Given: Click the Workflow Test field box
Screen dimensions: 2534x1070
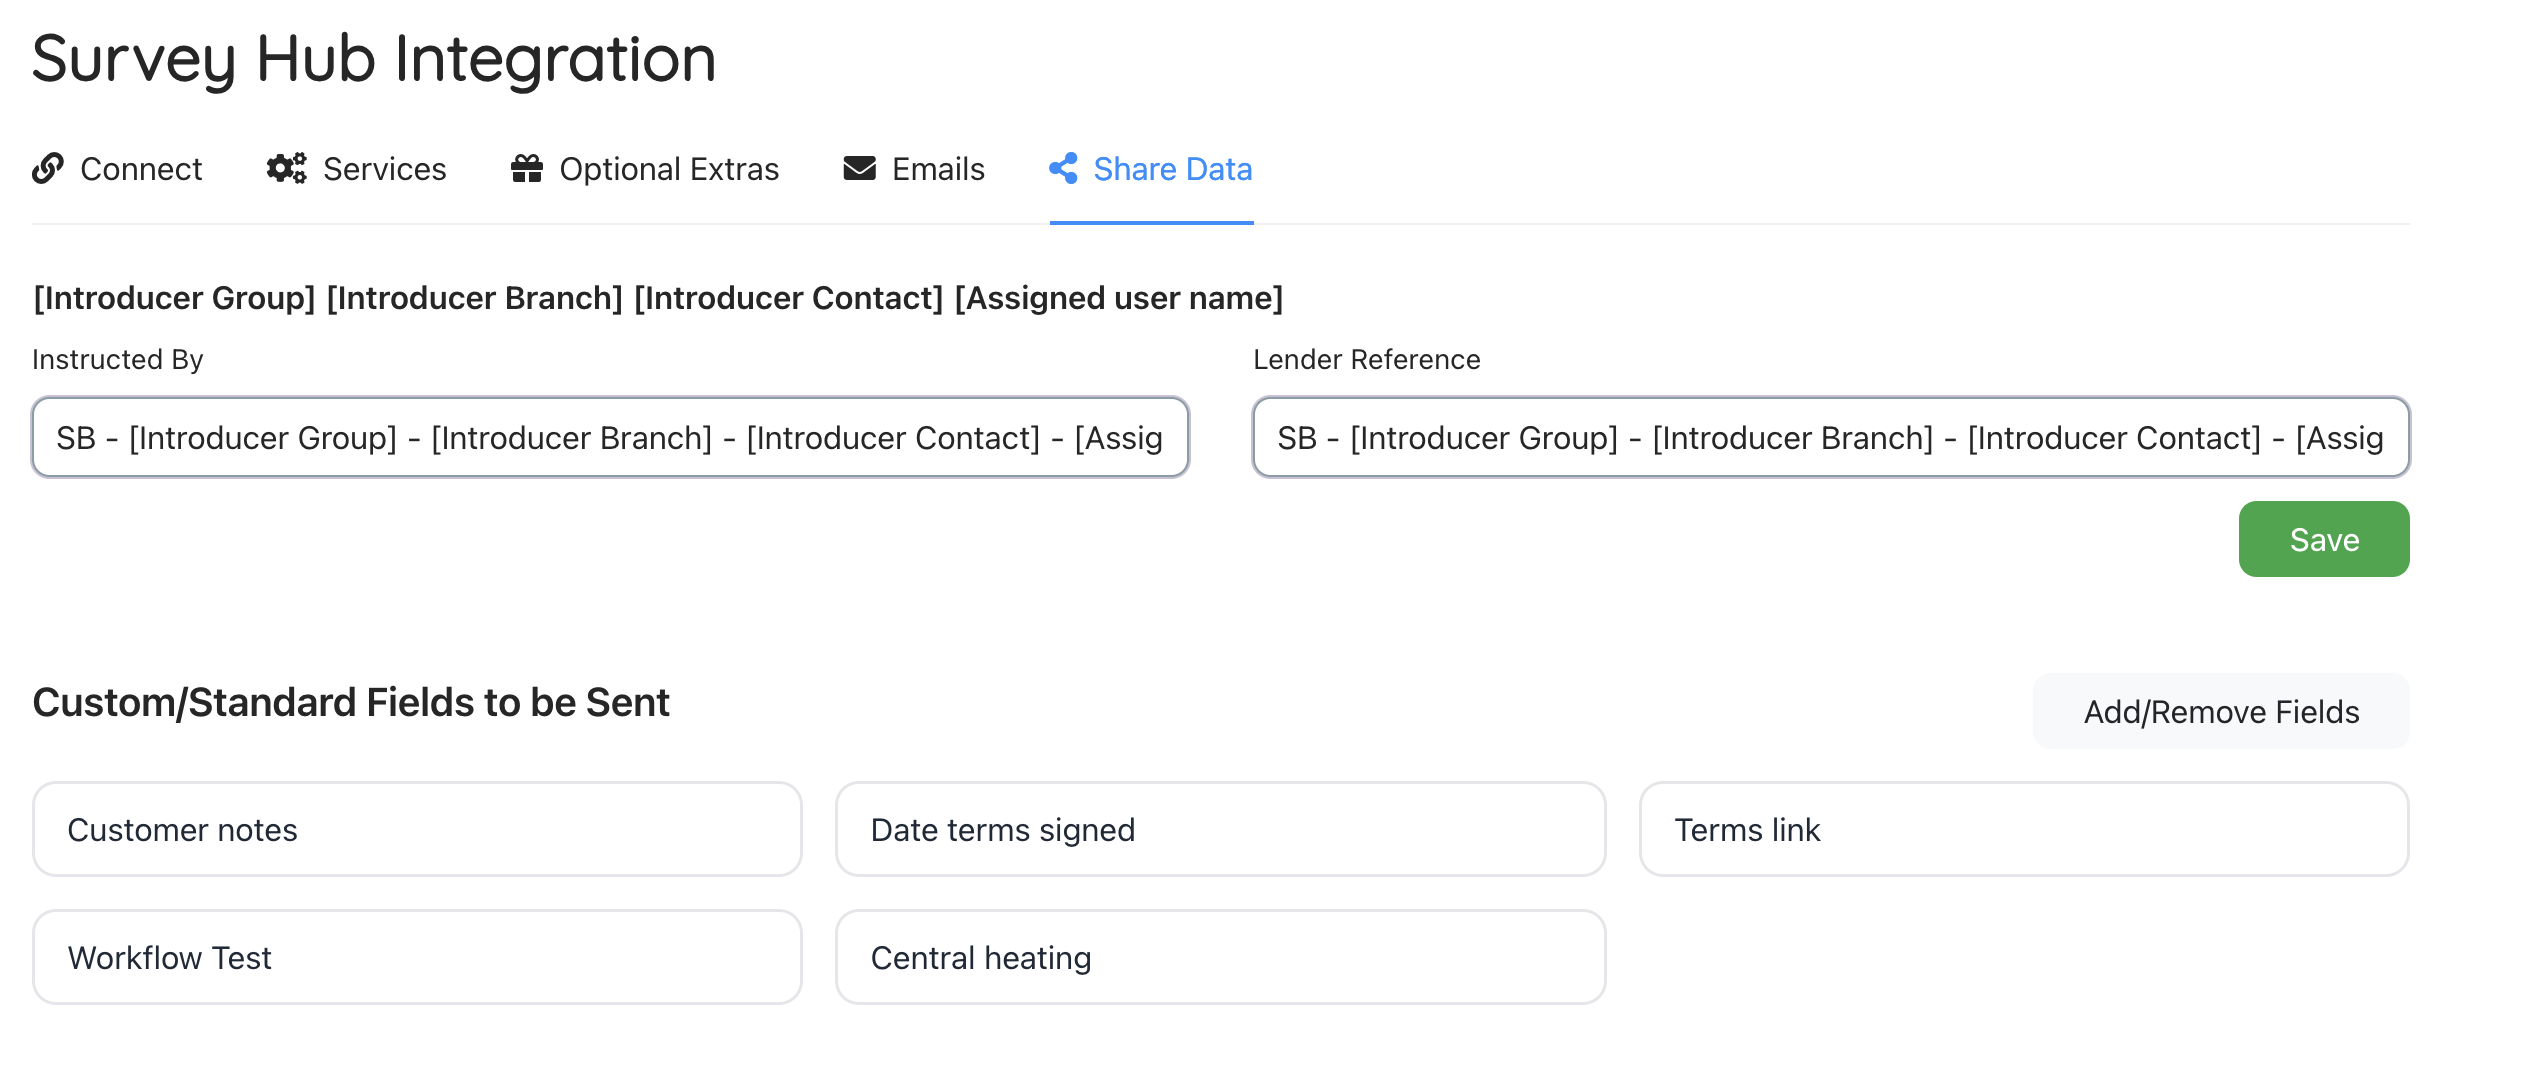Looking at the screenshot, I should [x=417, y=958].
